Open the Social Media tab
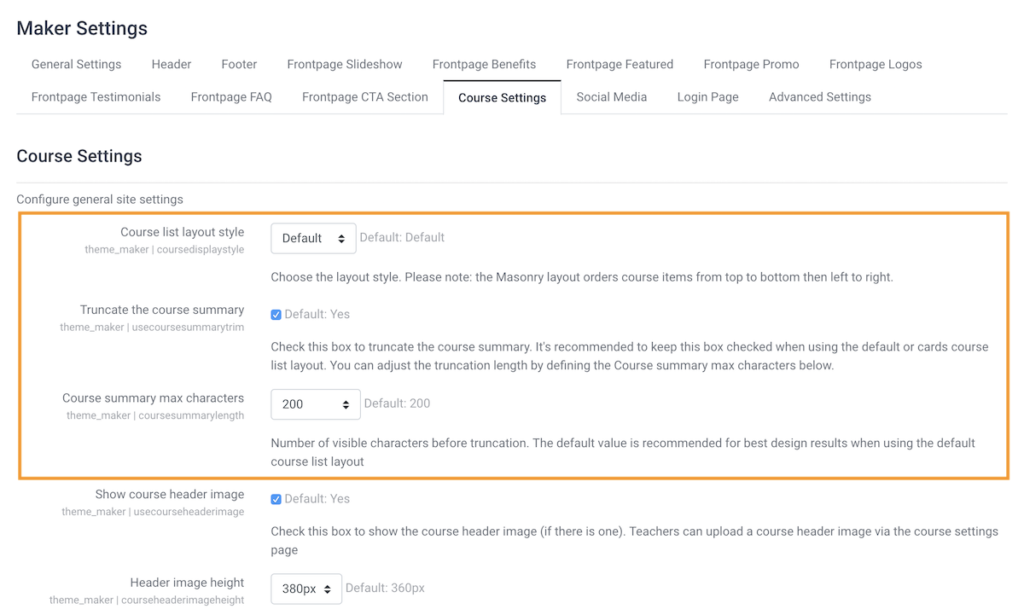 click(x=611, y=97)
